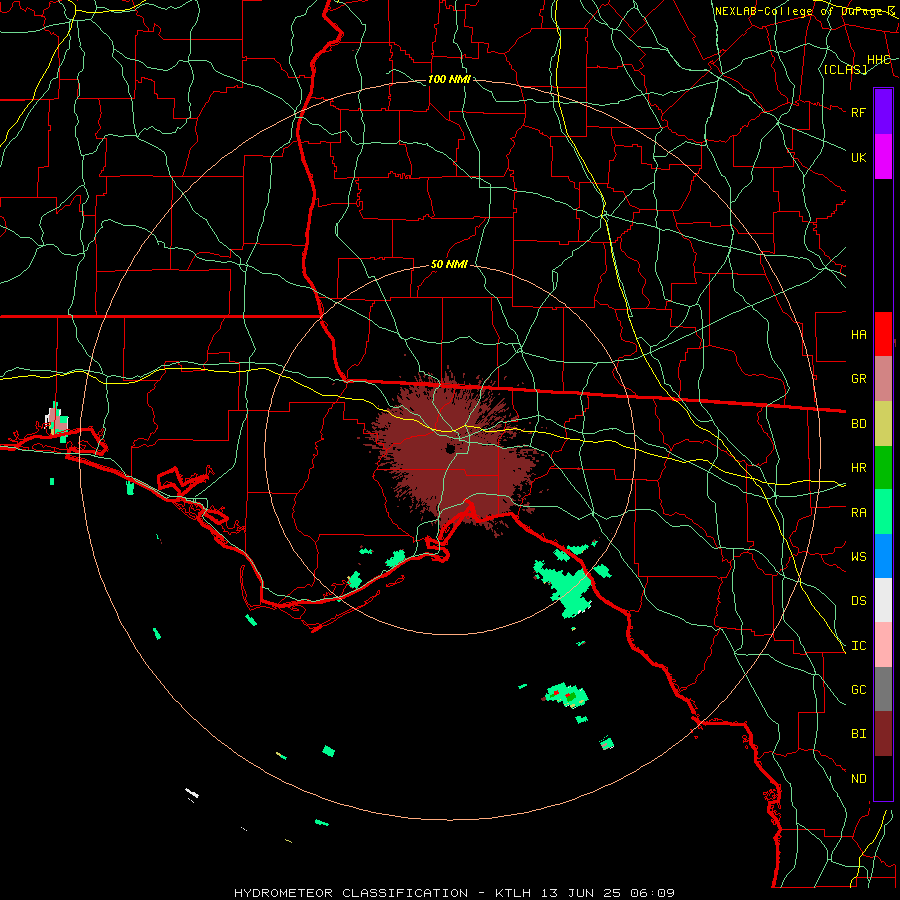This screenshot has height=900, width=900.
Task: Click the IC legend label
Action: (859, 646)
